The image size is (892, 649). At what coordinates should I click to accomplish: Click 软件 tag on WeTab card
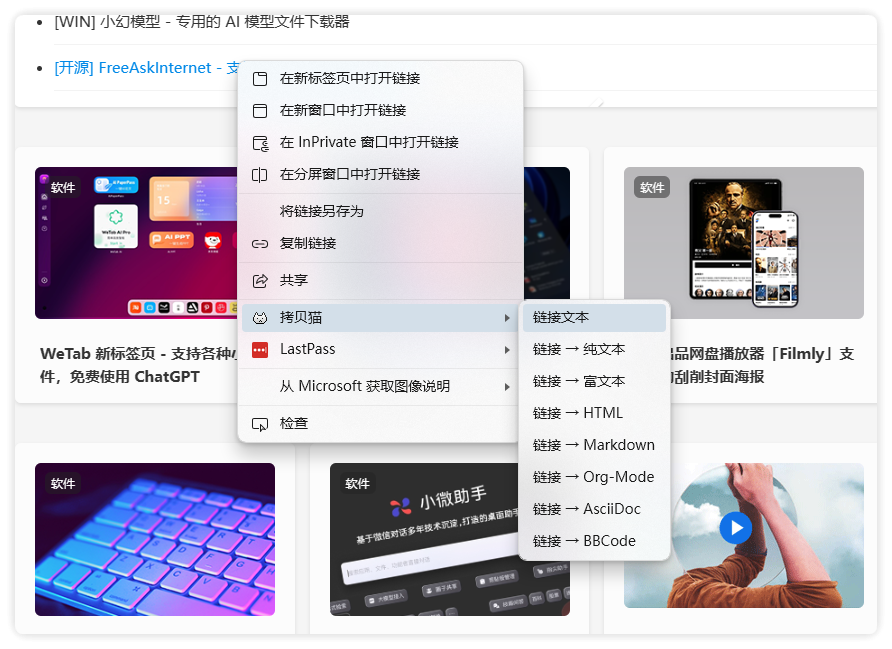[63, 188]
